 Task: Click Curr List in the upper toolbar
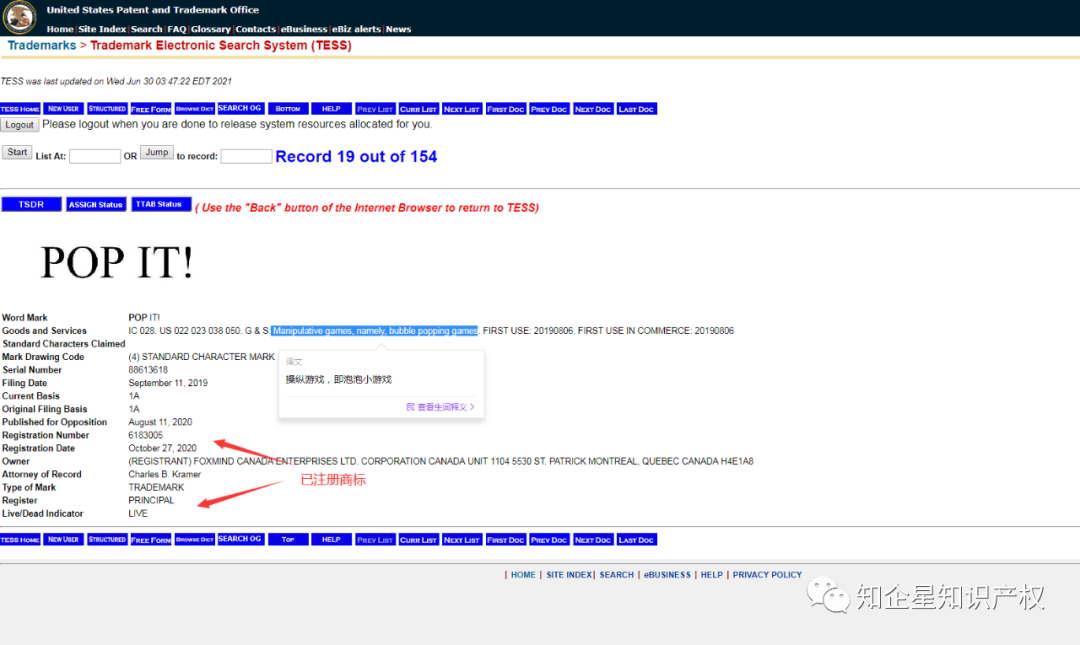pyautogui.click(x=419, y=109)
